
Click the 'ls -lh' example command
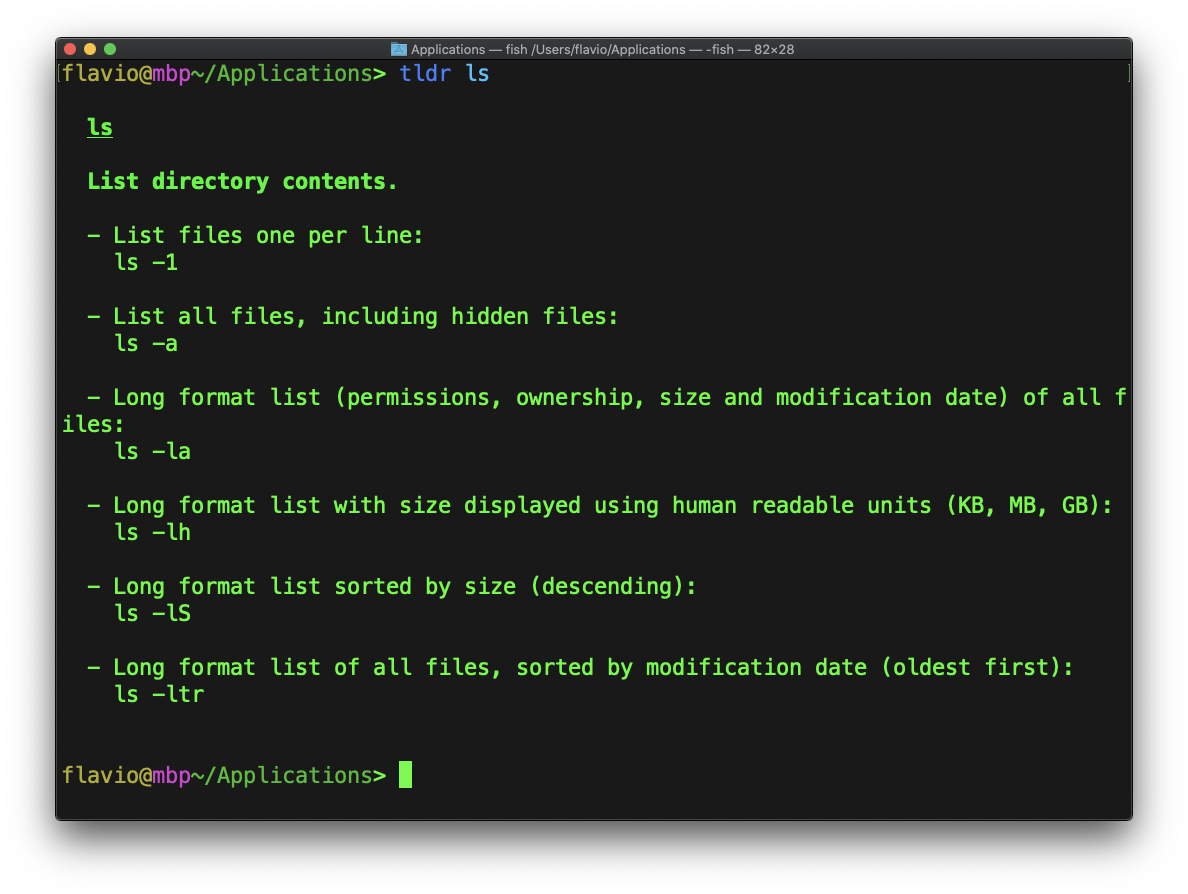click(152, 533)
